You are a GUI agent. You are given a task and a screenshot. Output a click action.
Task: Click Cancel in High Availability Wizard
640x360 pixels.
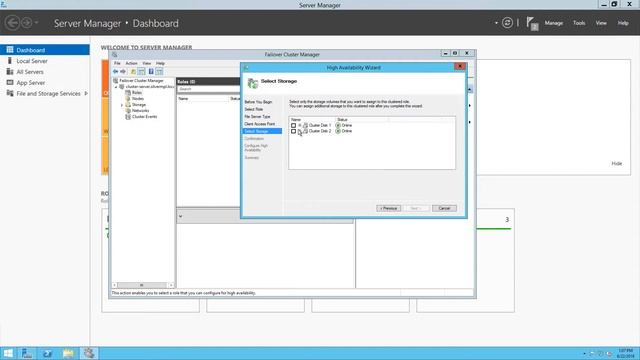click(444, 208)
